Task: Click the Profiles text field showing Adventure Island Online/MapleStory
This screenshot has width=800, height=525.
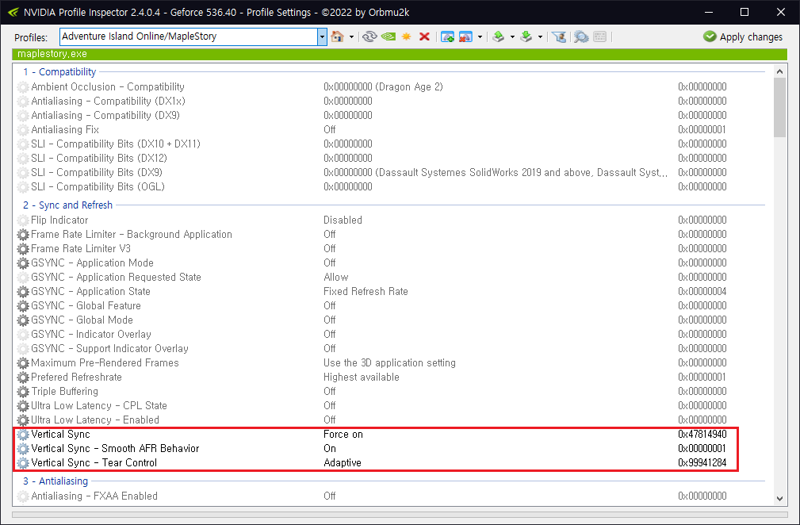Action: click(x=189, y=37)
